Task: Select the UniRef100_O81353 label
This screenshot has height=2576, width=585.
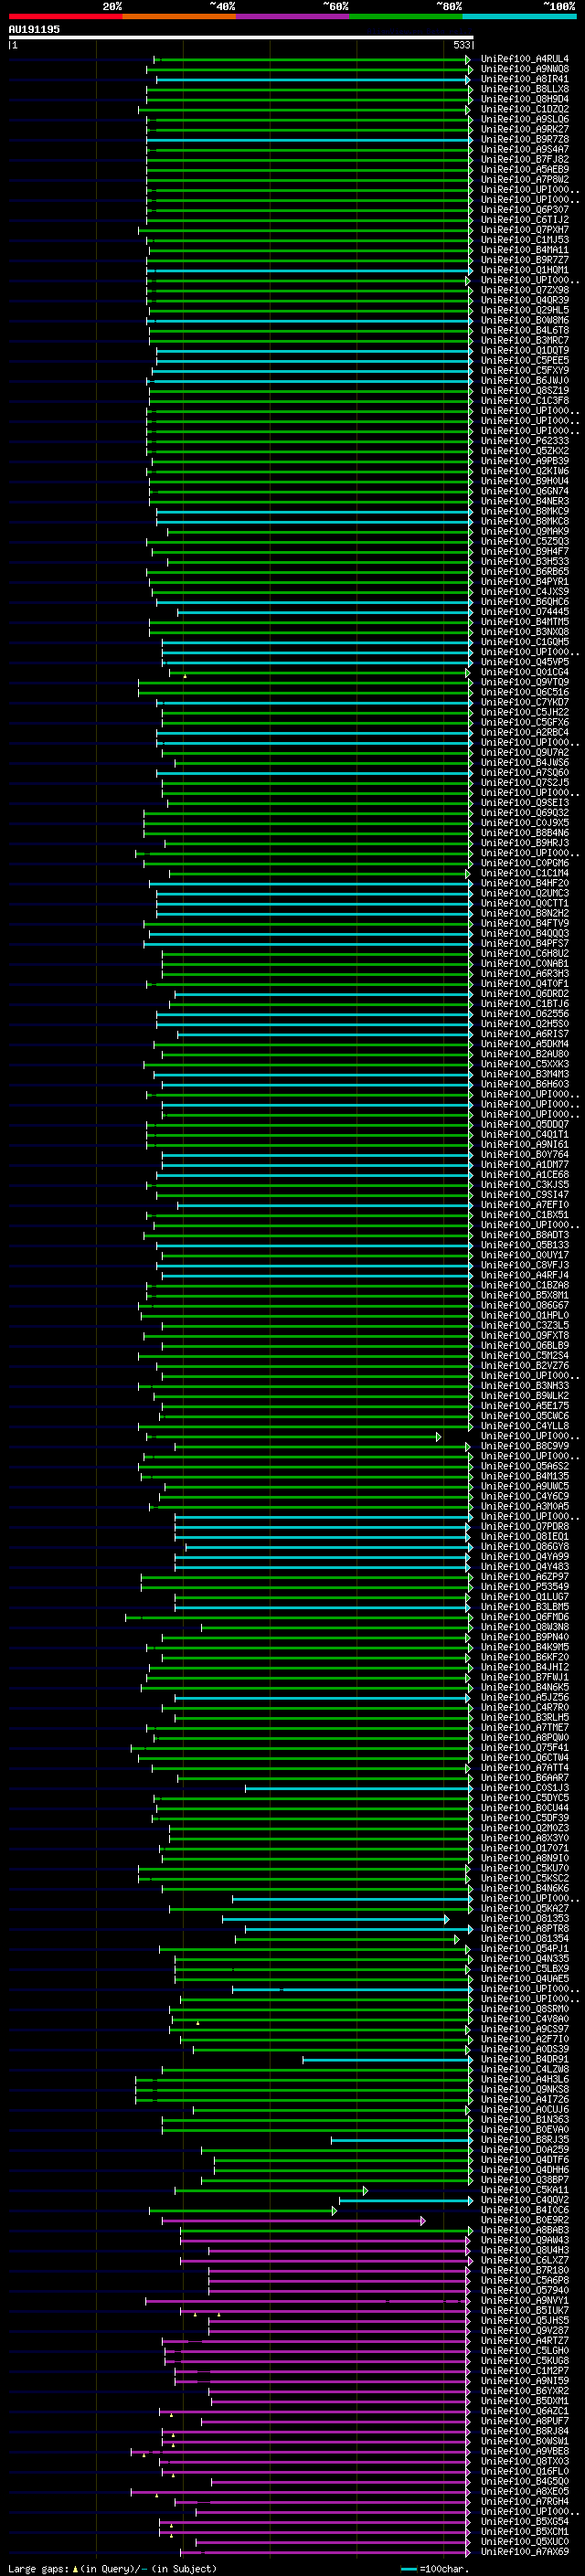Action: [524, 1917]
